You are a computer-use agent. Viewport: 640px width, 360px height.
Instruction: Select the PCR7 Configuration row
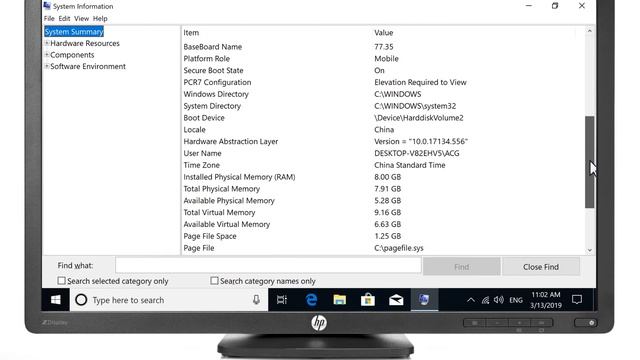point(383,82)
